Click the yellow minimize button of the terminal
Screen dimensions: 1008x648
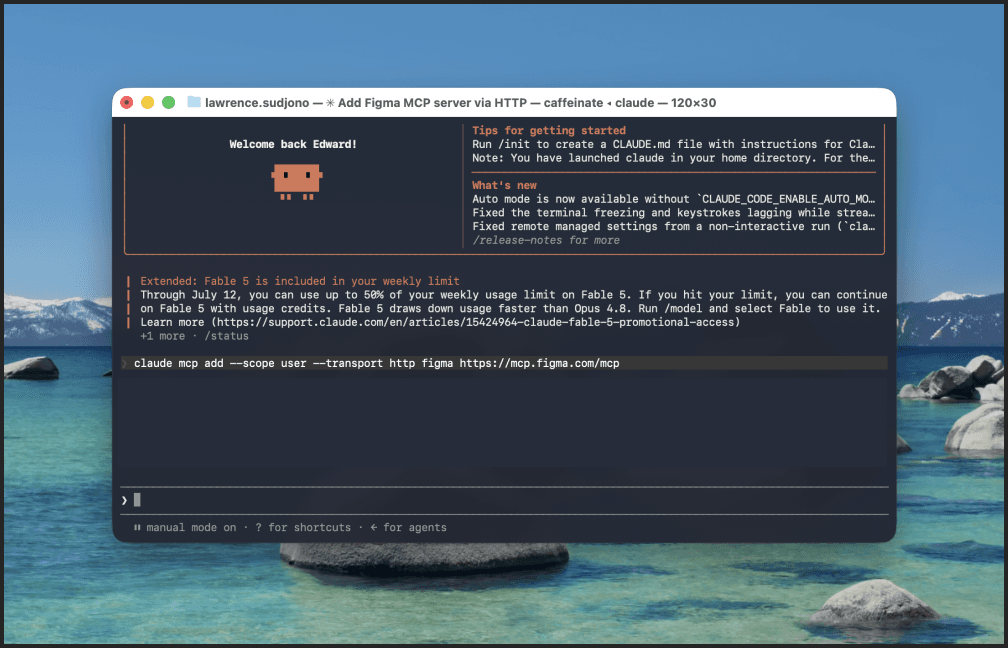click(147, 102)
